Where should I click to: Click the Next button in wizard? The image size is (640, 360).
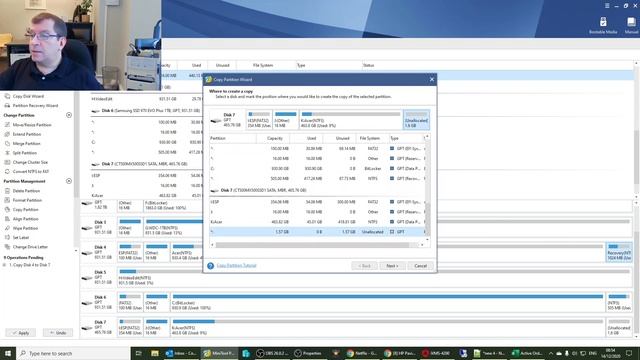(x=392, y=266)
